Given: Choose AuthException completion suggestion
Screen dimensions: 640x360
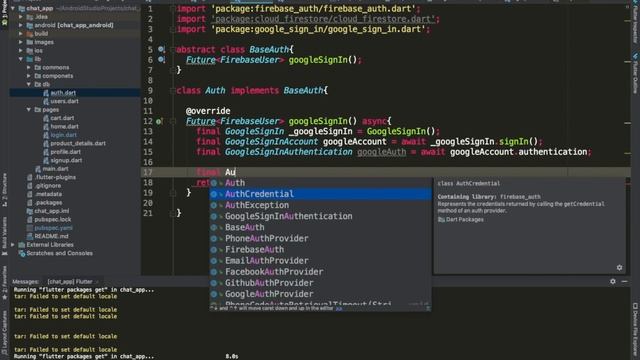Looking at the screenshot, I should 320,205.
